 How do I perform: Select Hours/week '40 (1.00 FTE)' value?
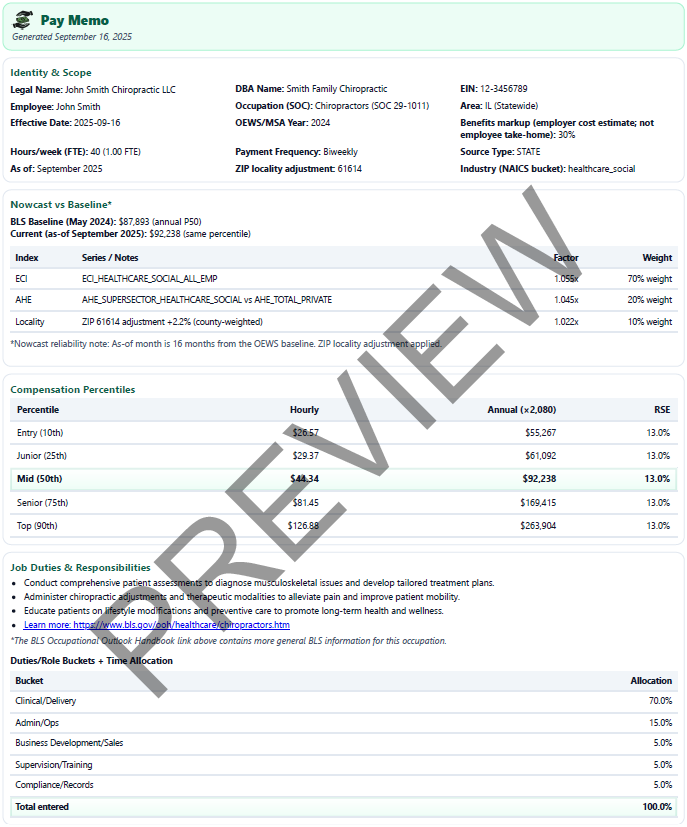115,152
